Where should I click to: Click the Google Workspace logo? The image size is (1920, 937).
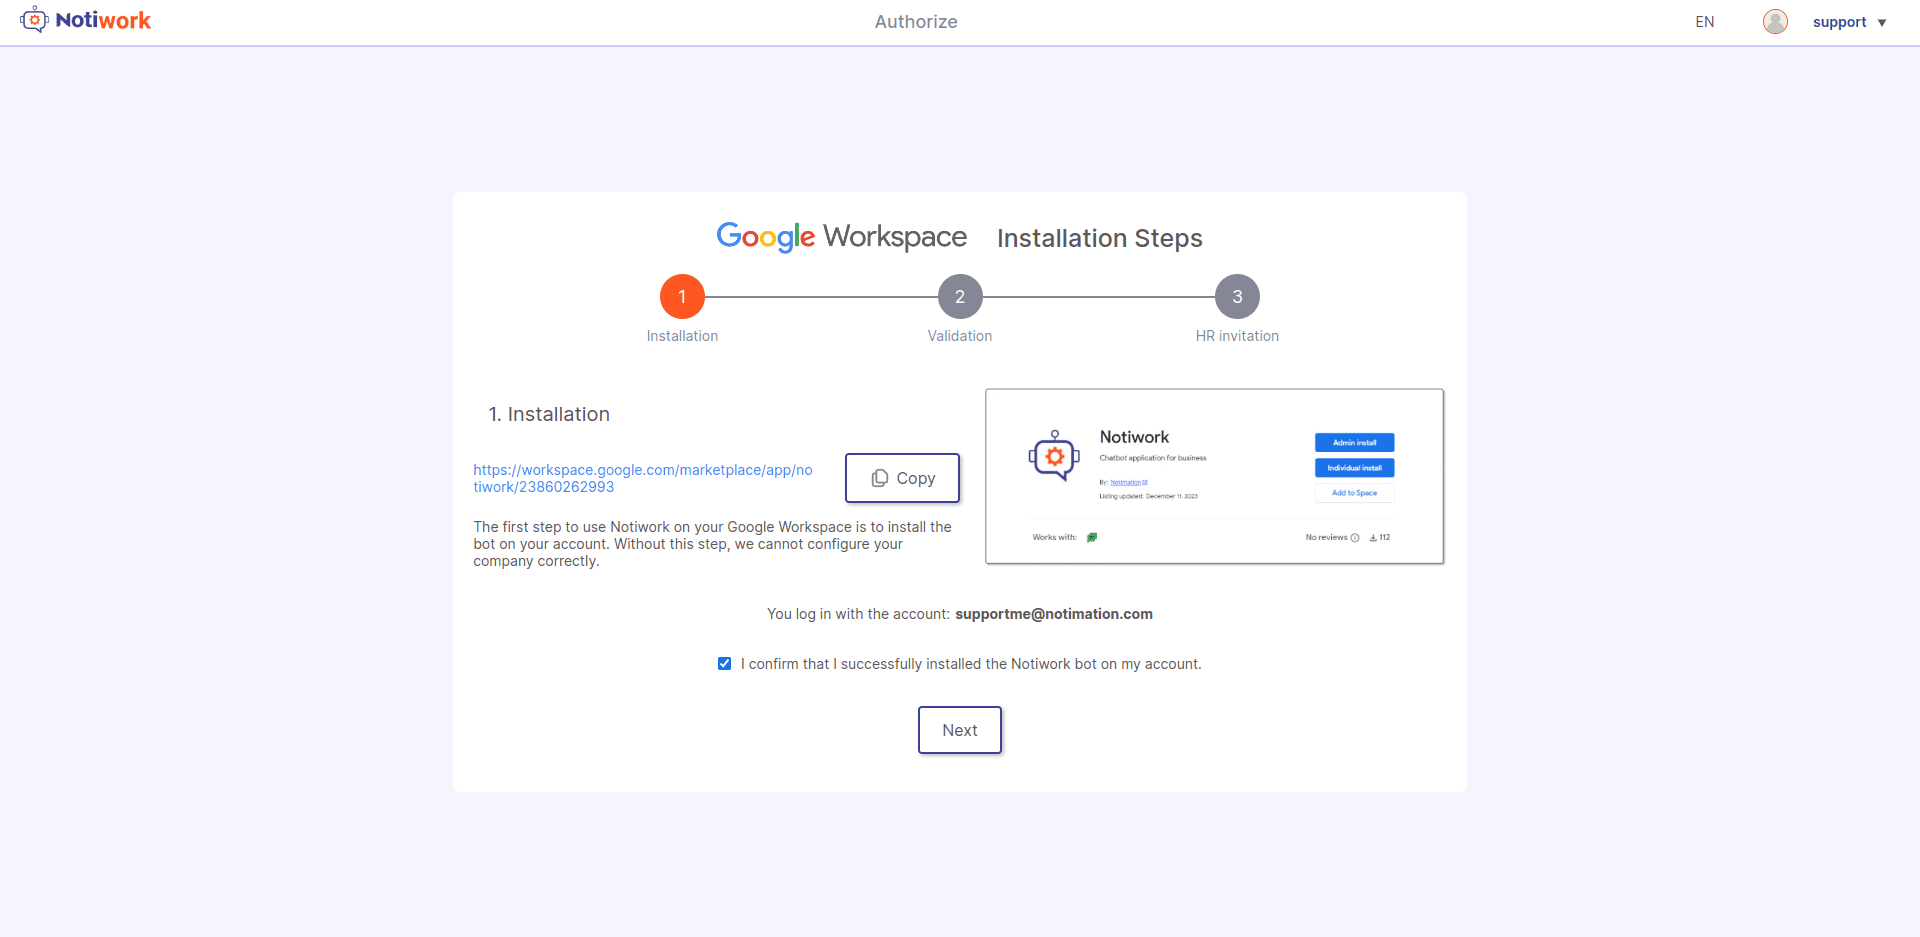click(842, 237)
